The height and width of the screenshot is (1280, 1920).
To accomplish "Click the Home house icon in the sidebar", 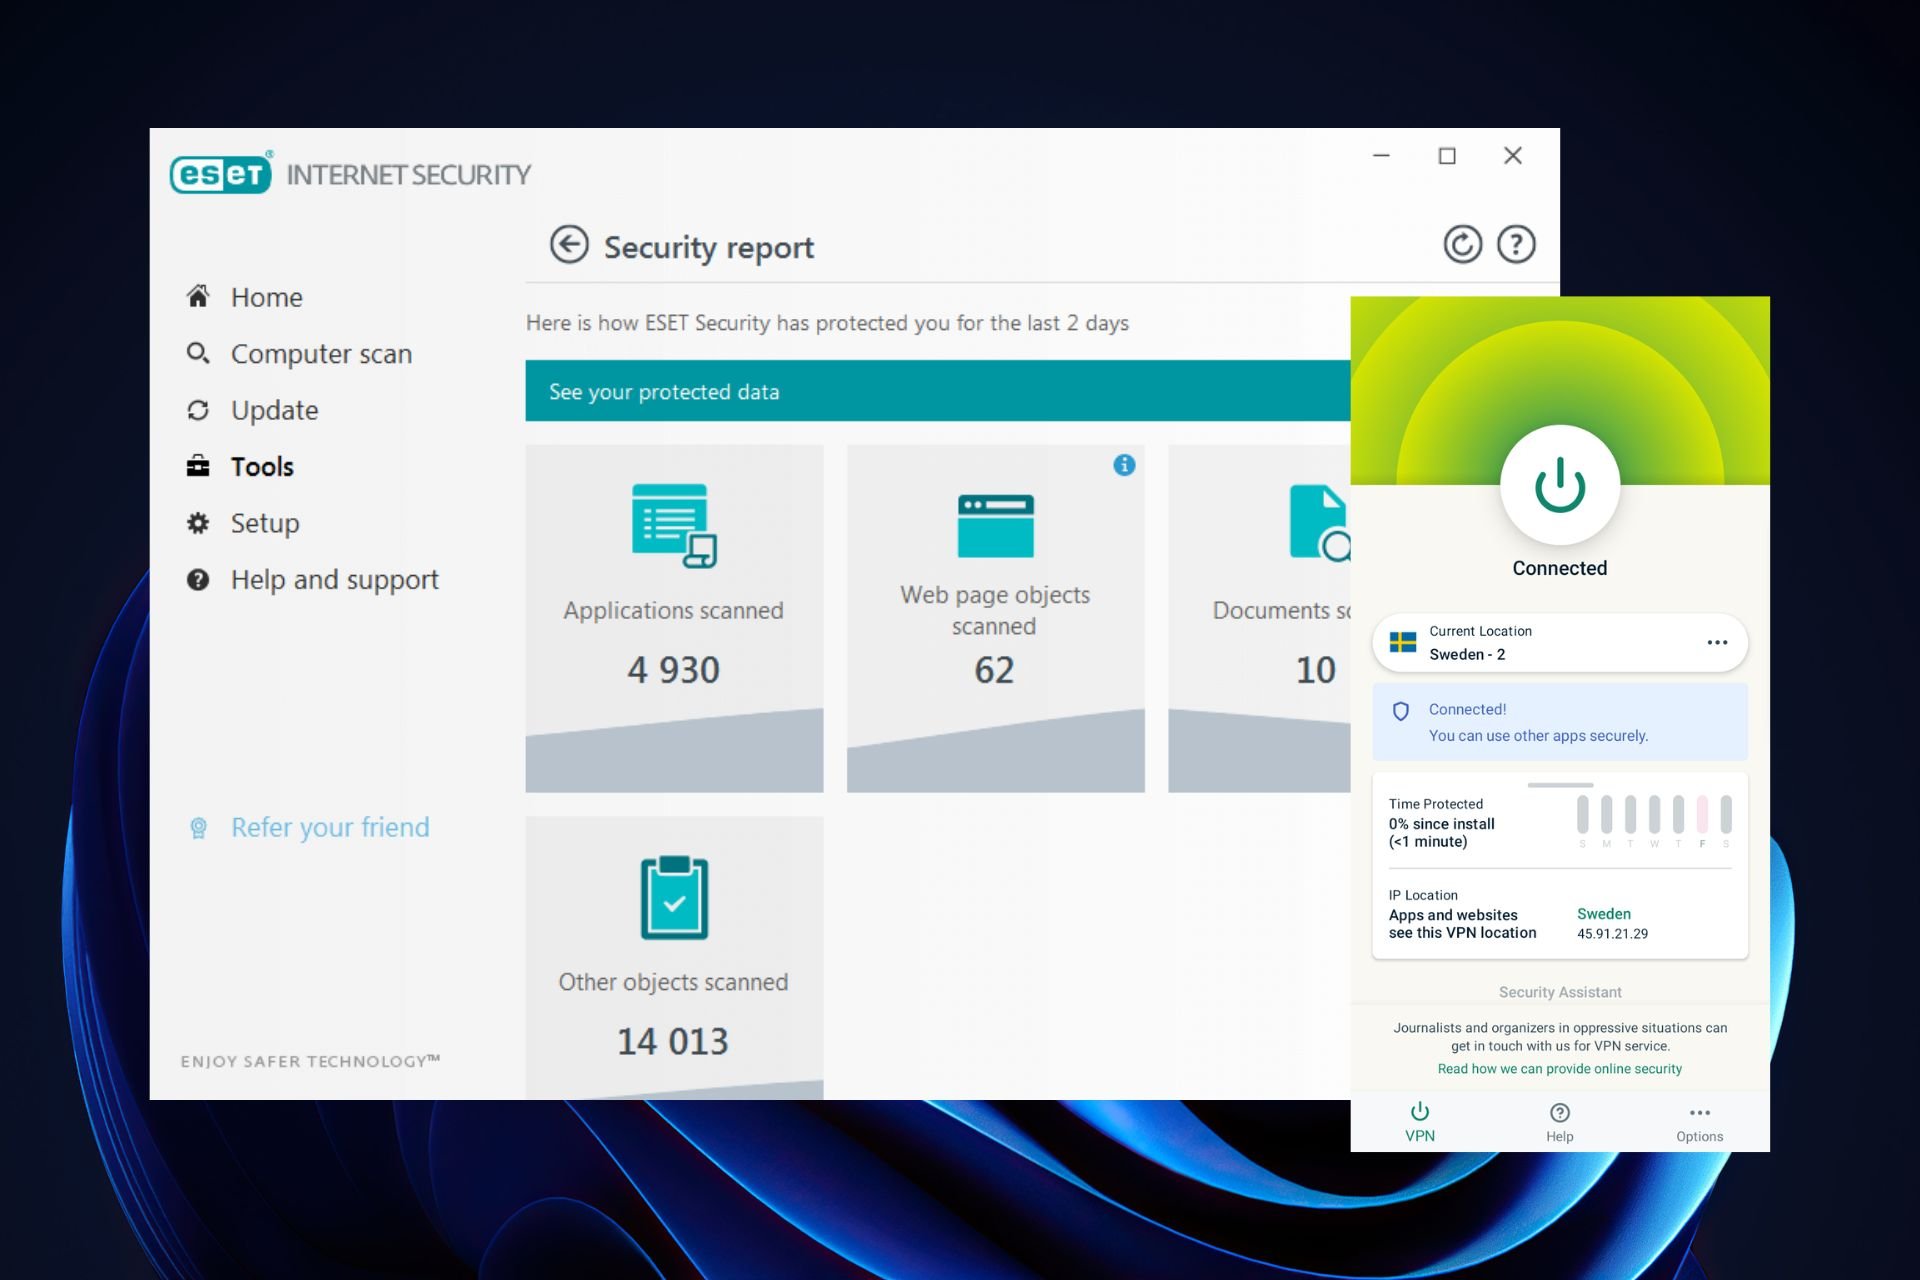I will pyautogui.click(x=198, y=297).
